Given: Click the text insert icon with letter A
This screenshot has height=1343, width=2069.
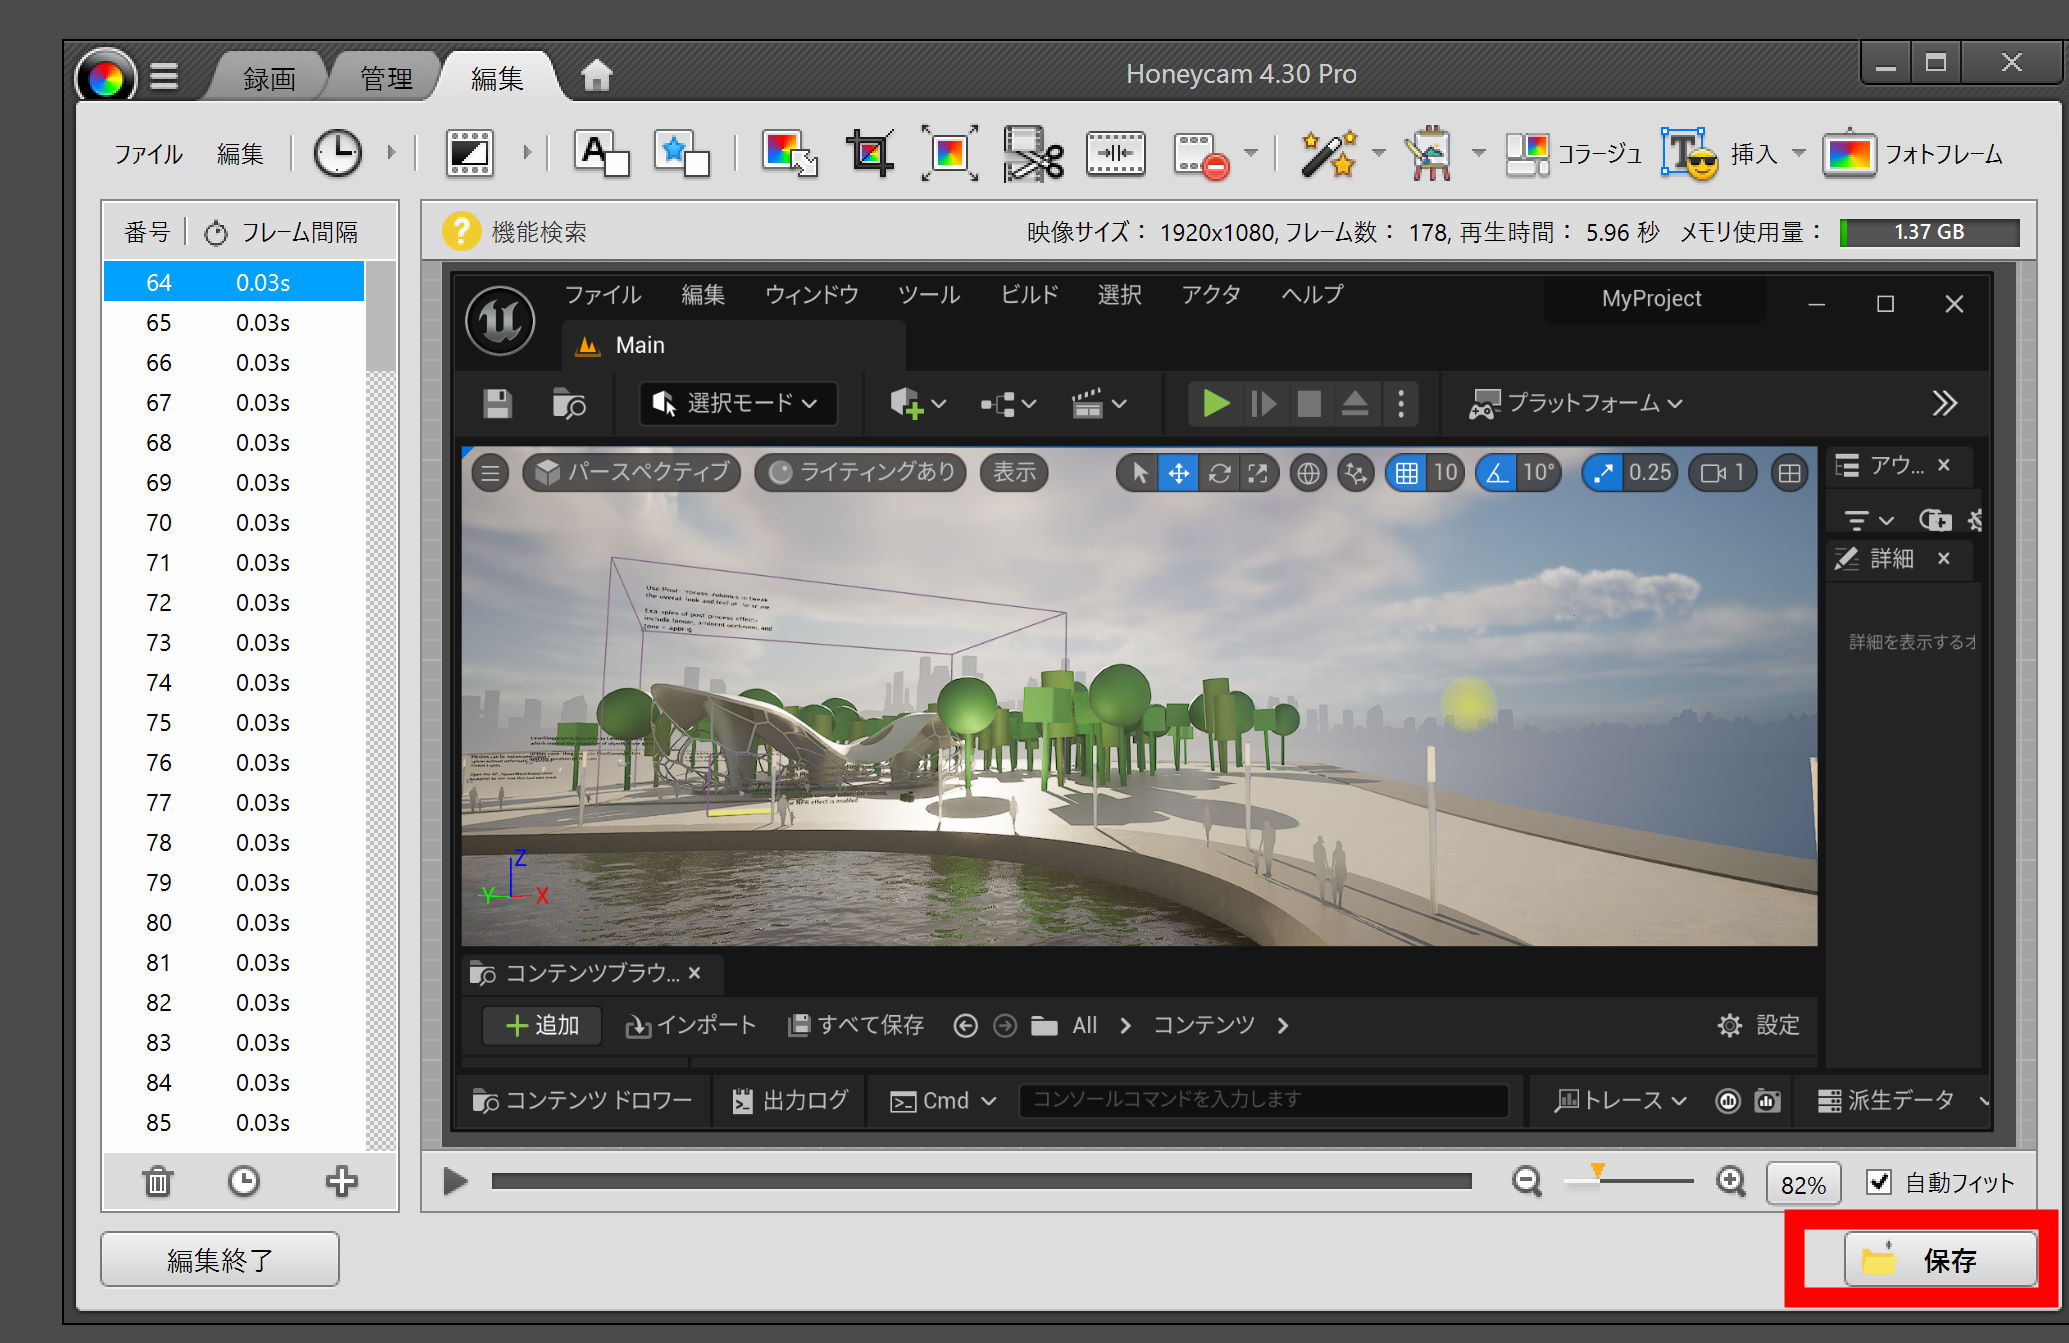Looking at the screenshot, I should [x=601, y=154].
